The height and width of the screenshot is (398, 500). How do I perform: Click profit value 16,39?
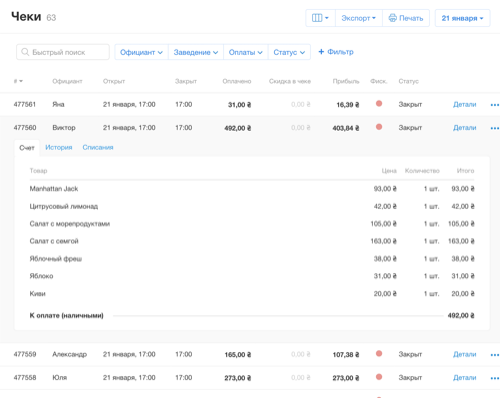click(x=348, y=105)
